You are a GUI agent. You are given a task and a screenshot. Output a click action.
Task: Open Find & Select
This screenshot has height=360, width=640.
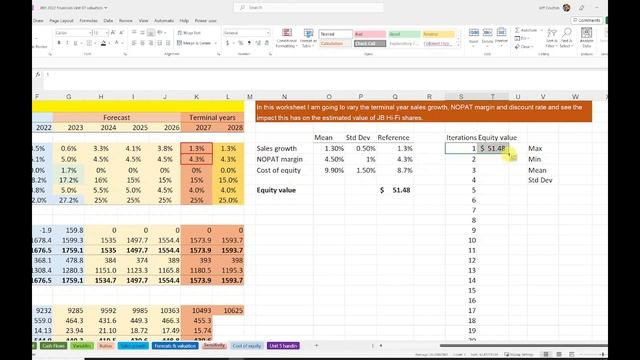[567, 38]
